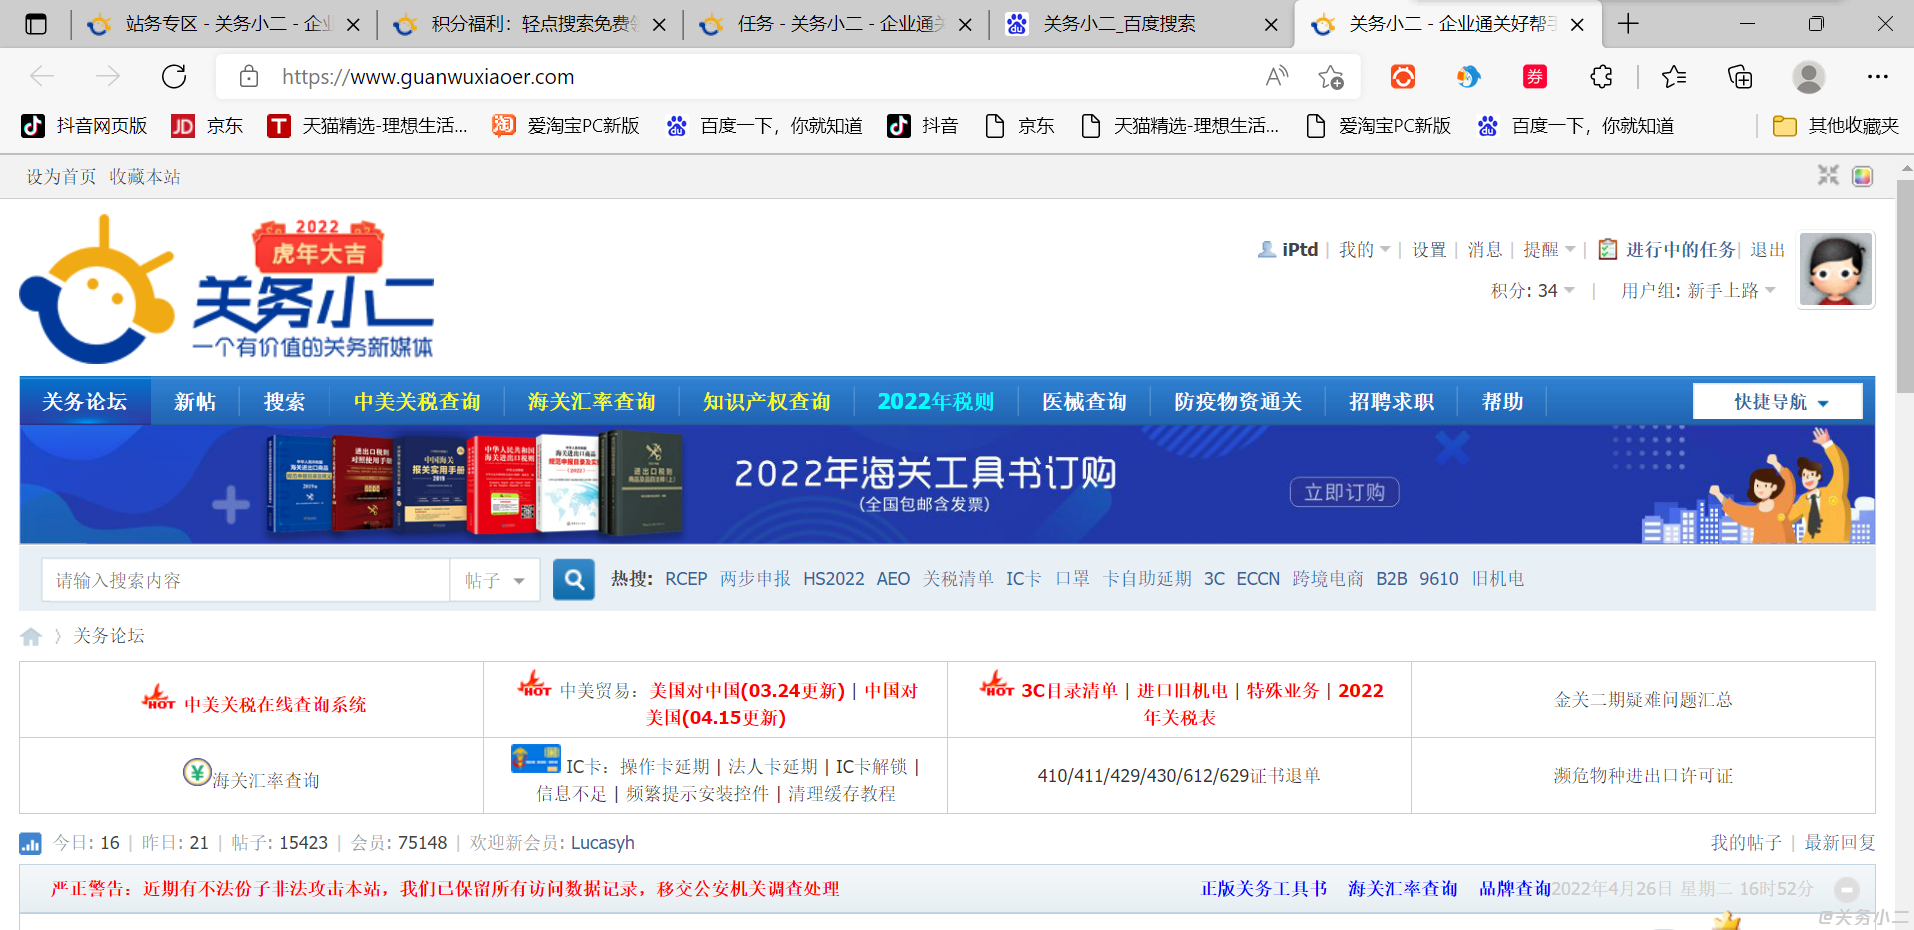The image size is (1914, 930).
Task: Select the 关务论坛 navigation tab
Action: [85, 402]
